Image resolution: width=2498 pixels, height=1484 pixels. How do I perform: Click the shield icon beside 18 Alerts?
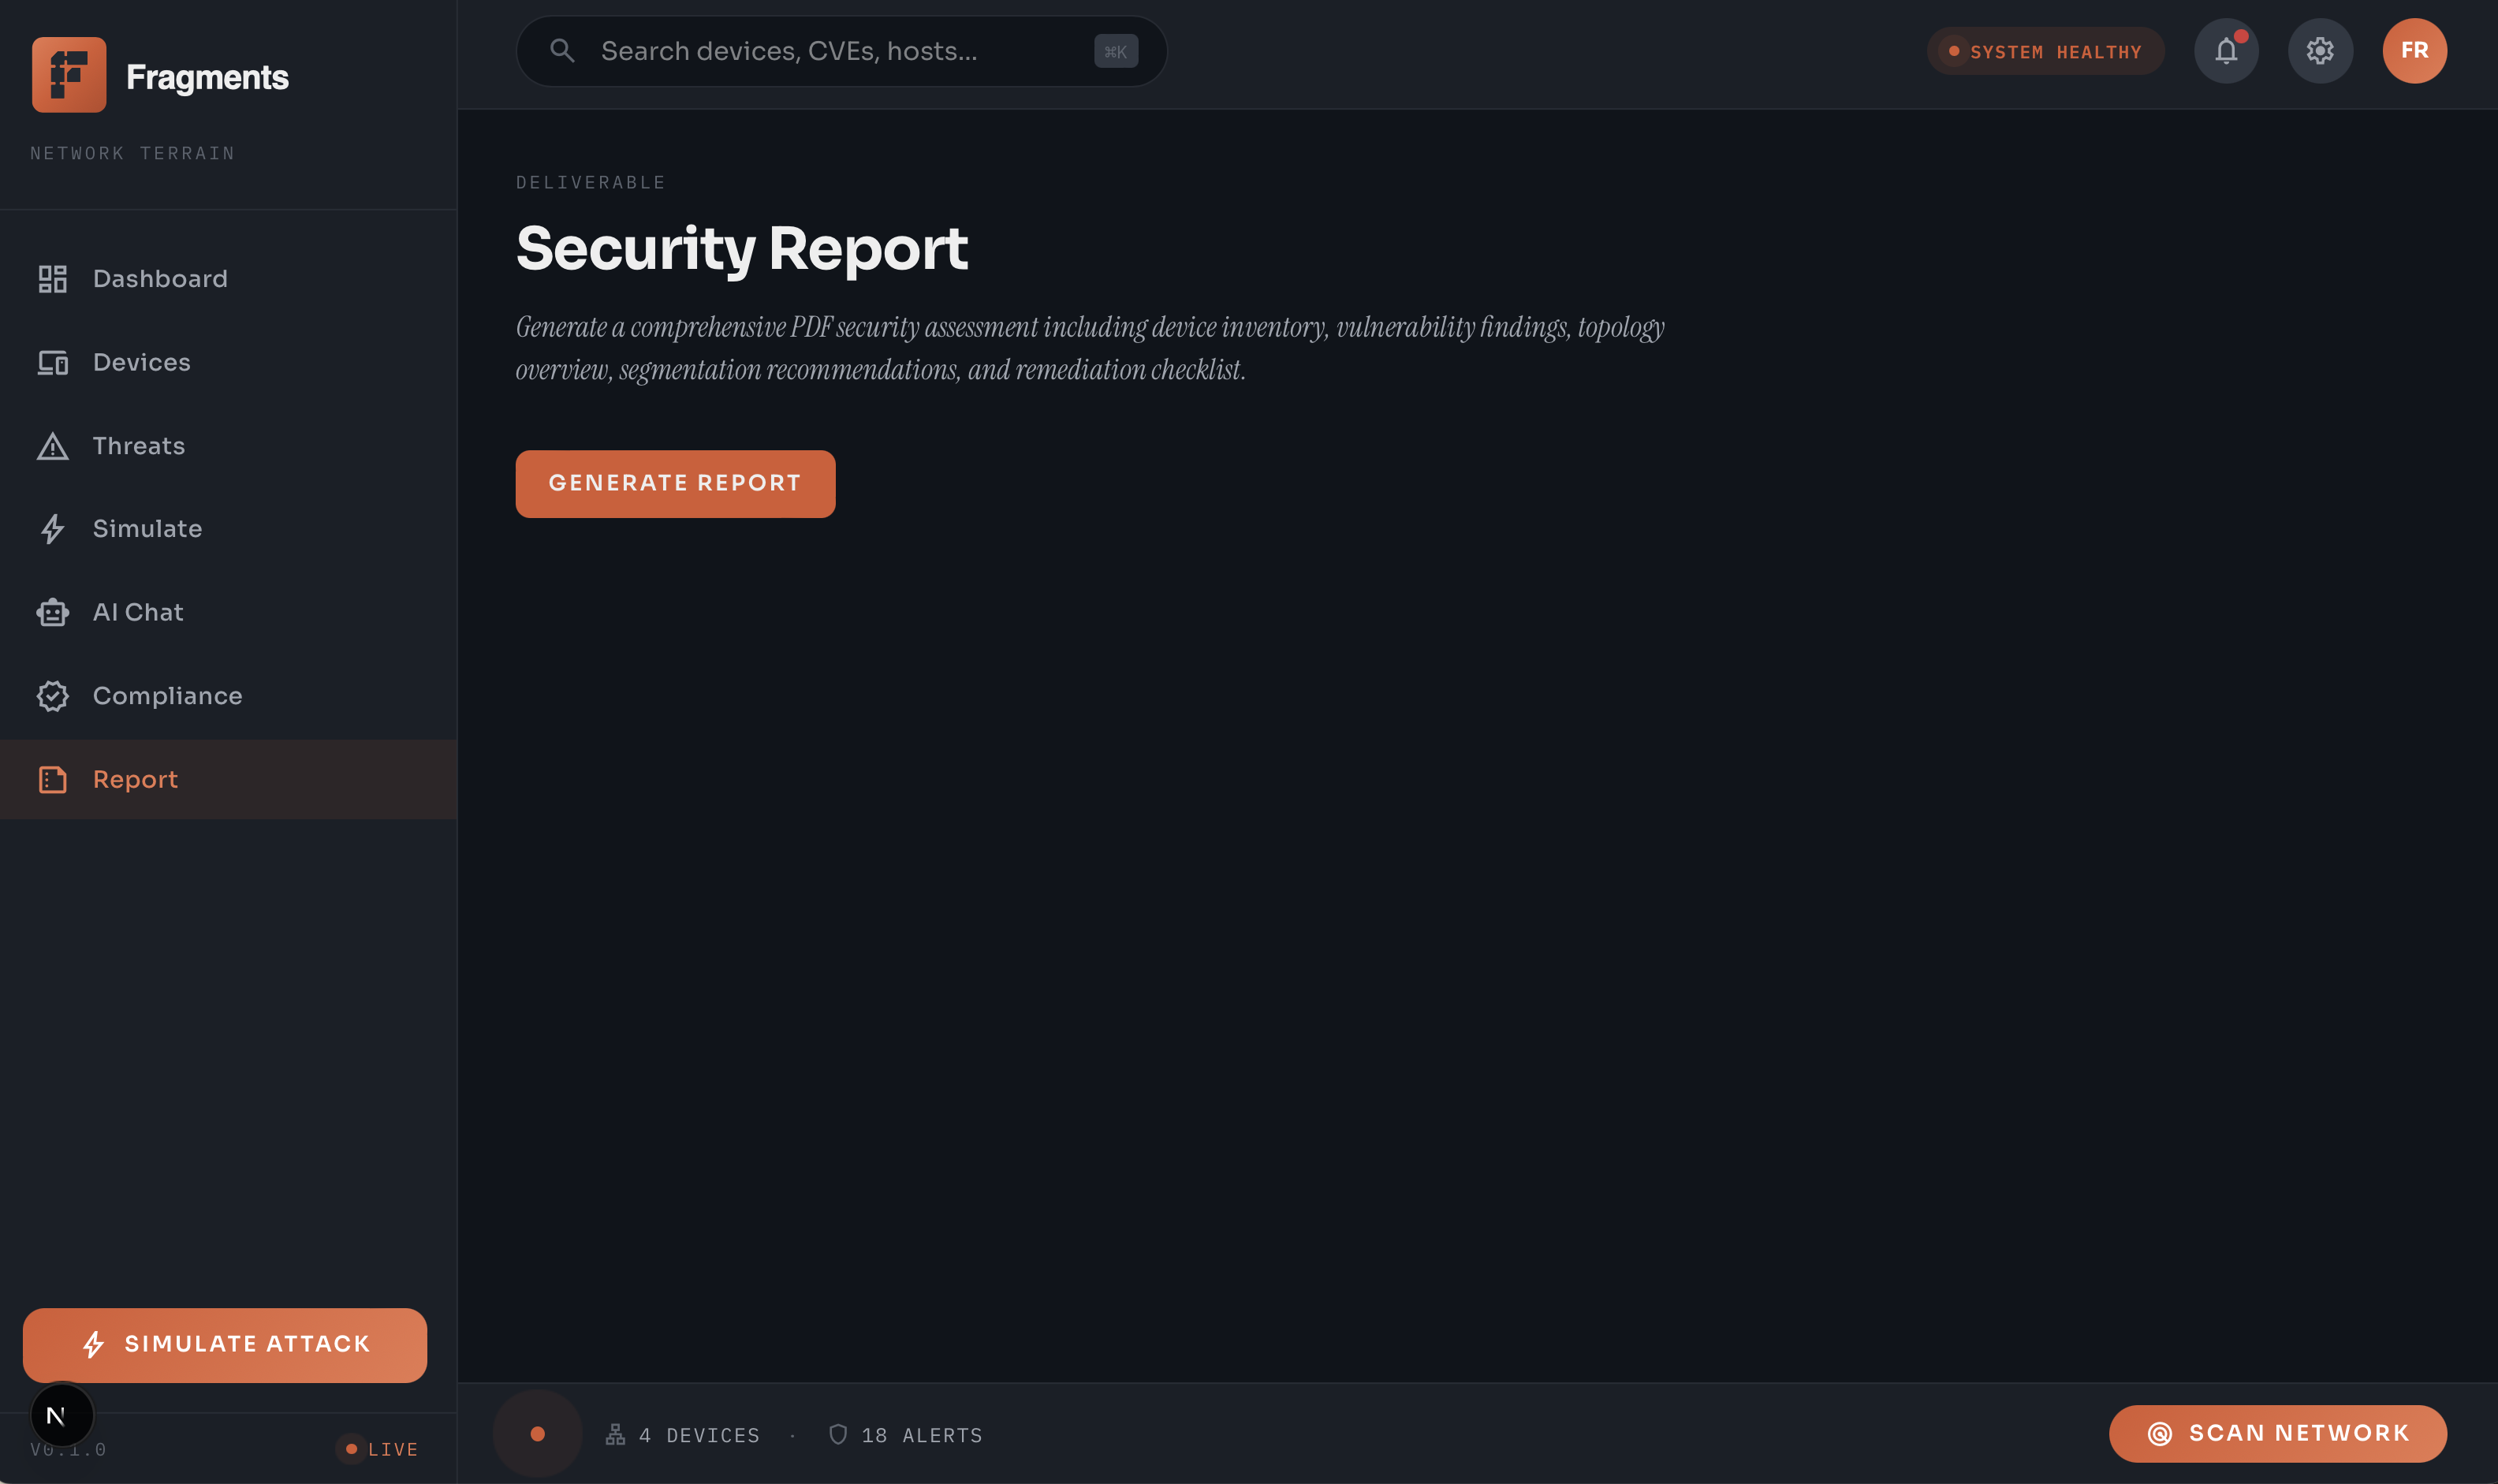[x=838, y=1434]
